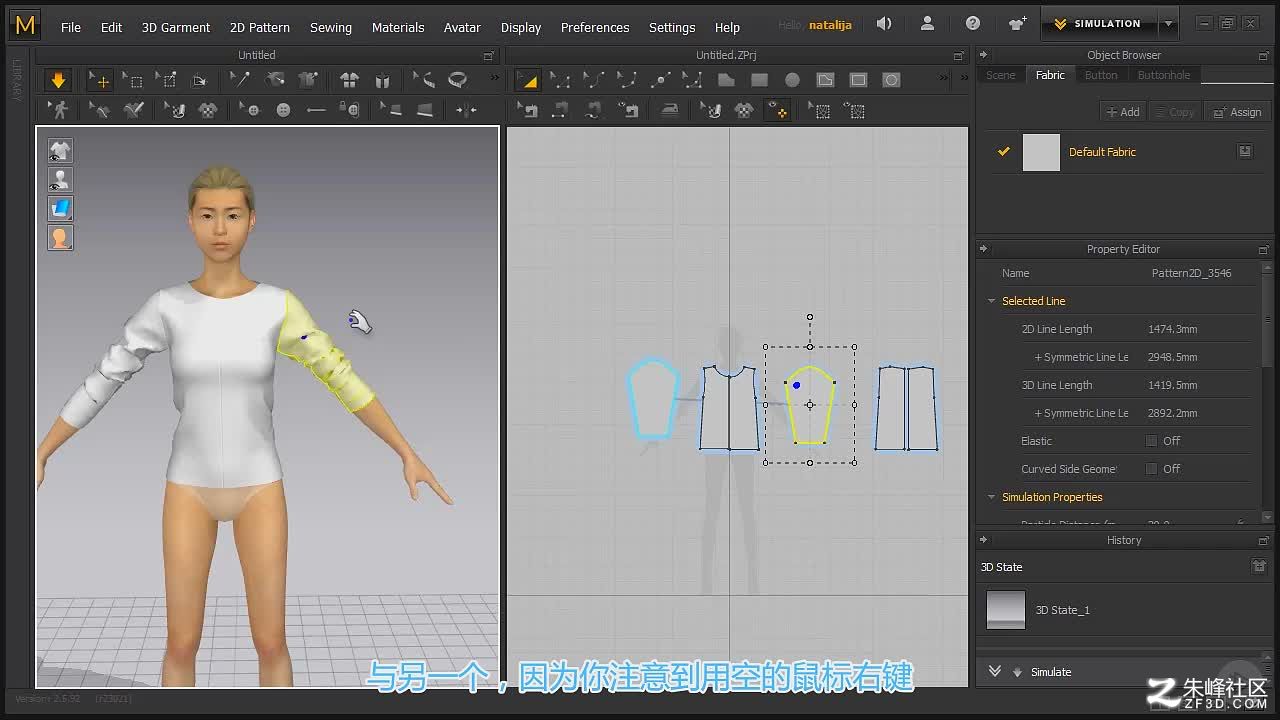This screenshot has height=720, width=1280.
Task: Collapse the Selected Line section
Action: point(992,301)
